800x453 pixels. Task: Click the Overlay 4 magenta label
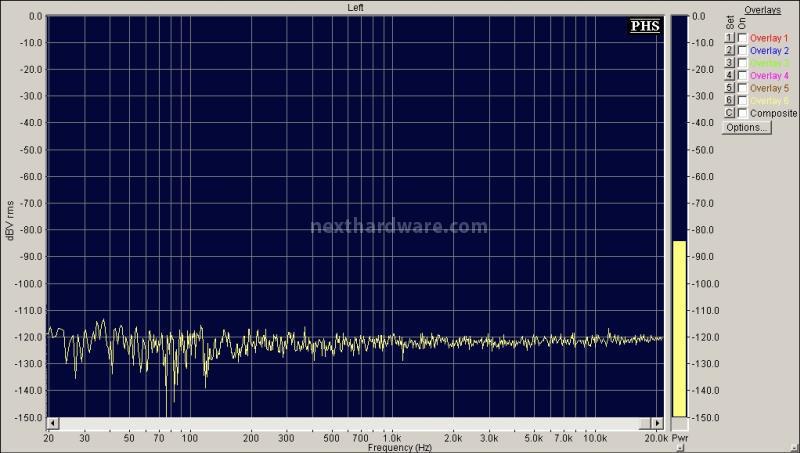coord(769,76)
